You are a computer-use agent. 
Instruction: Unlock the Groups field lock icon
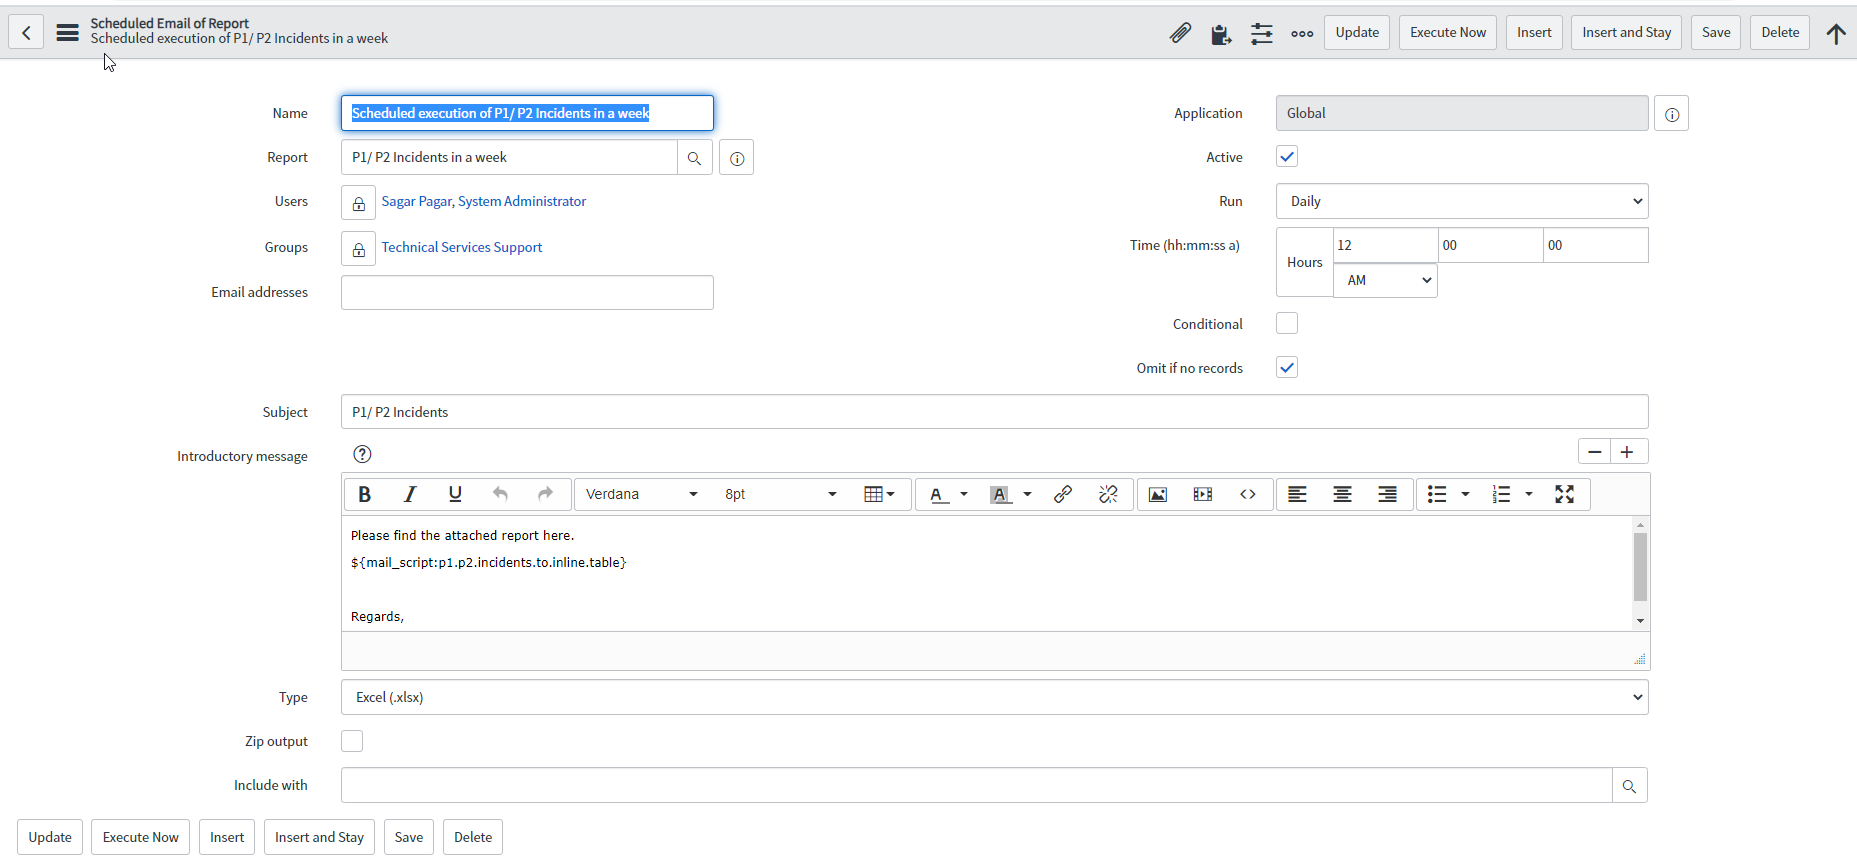point(358,249)
